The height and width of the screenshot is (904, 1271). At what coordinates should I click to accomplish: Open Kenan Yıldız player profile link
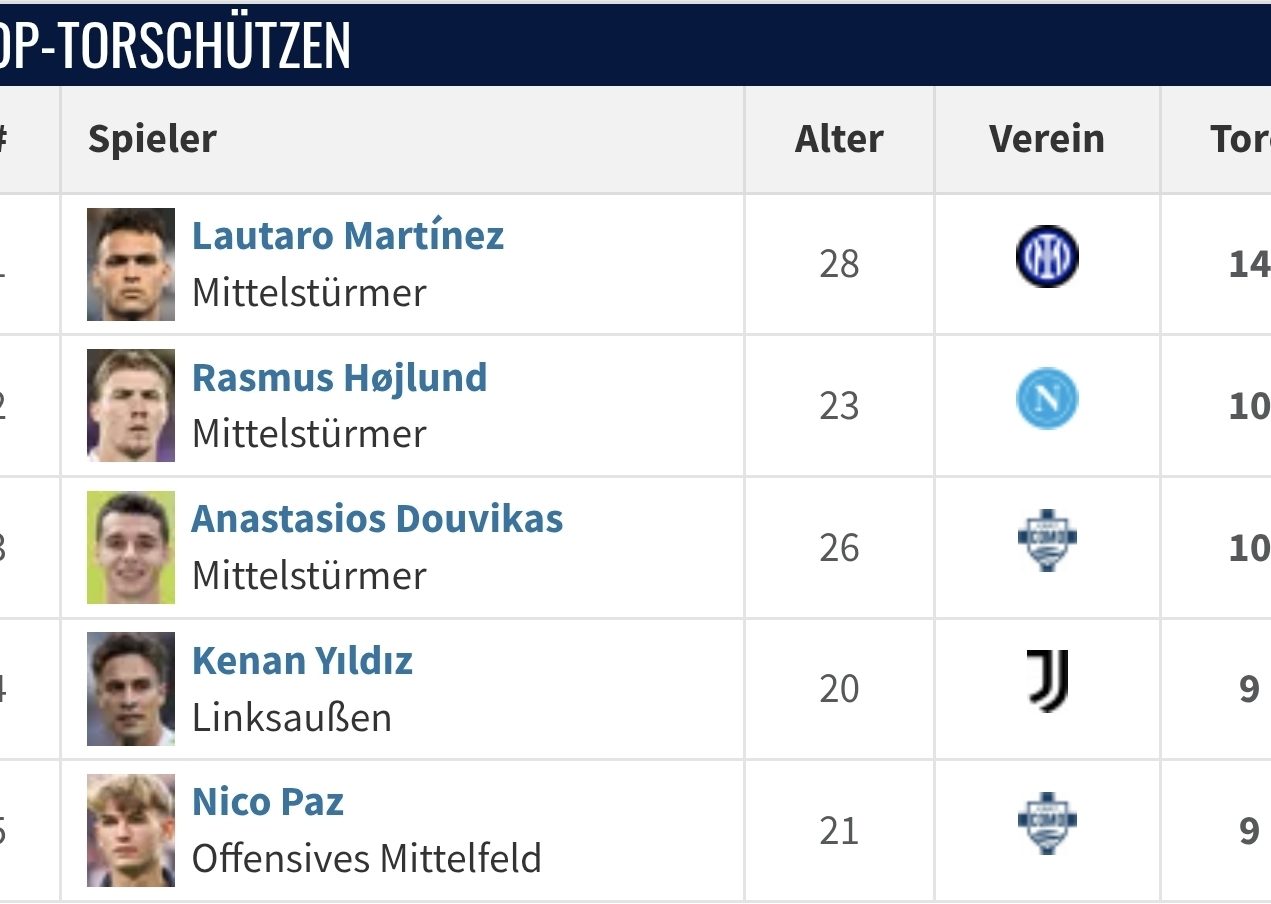pyautogui.click(x=302, y=661)
